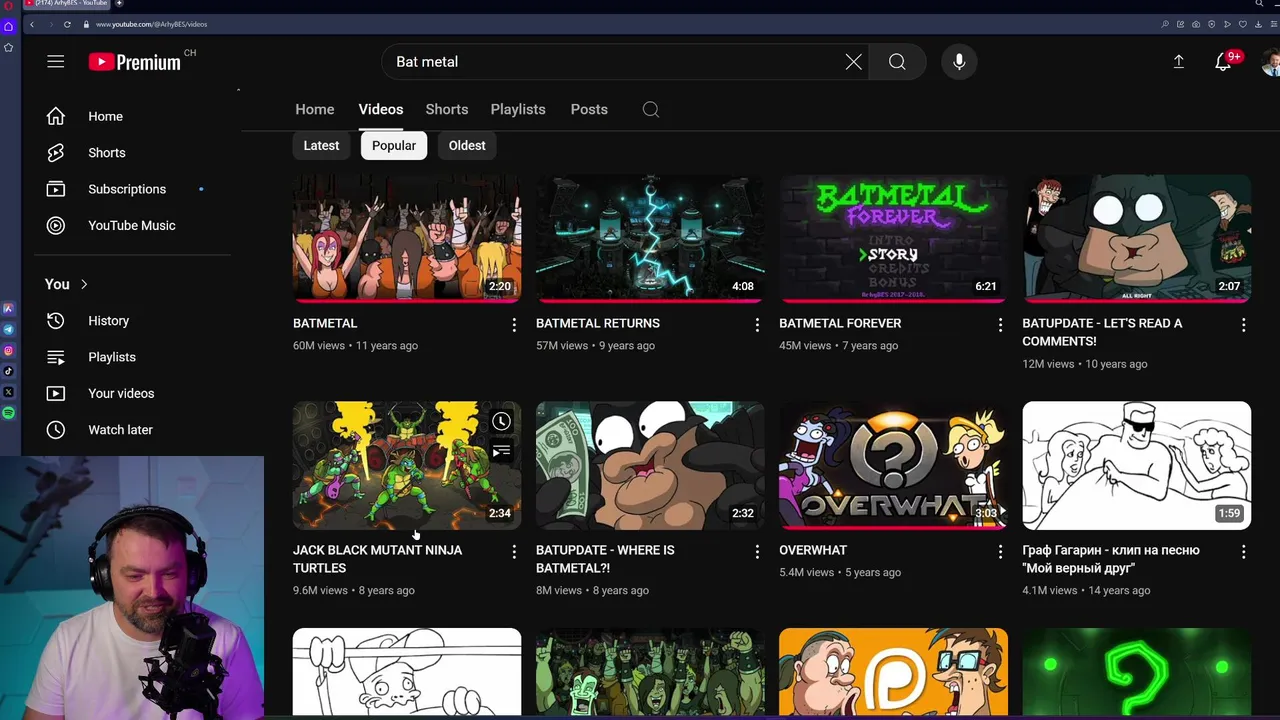Open 'JACK BLACK MUTANT NINJA TURTLES' title link
The height and width of the screenshot is (720, 1280).
coord(377,559)
